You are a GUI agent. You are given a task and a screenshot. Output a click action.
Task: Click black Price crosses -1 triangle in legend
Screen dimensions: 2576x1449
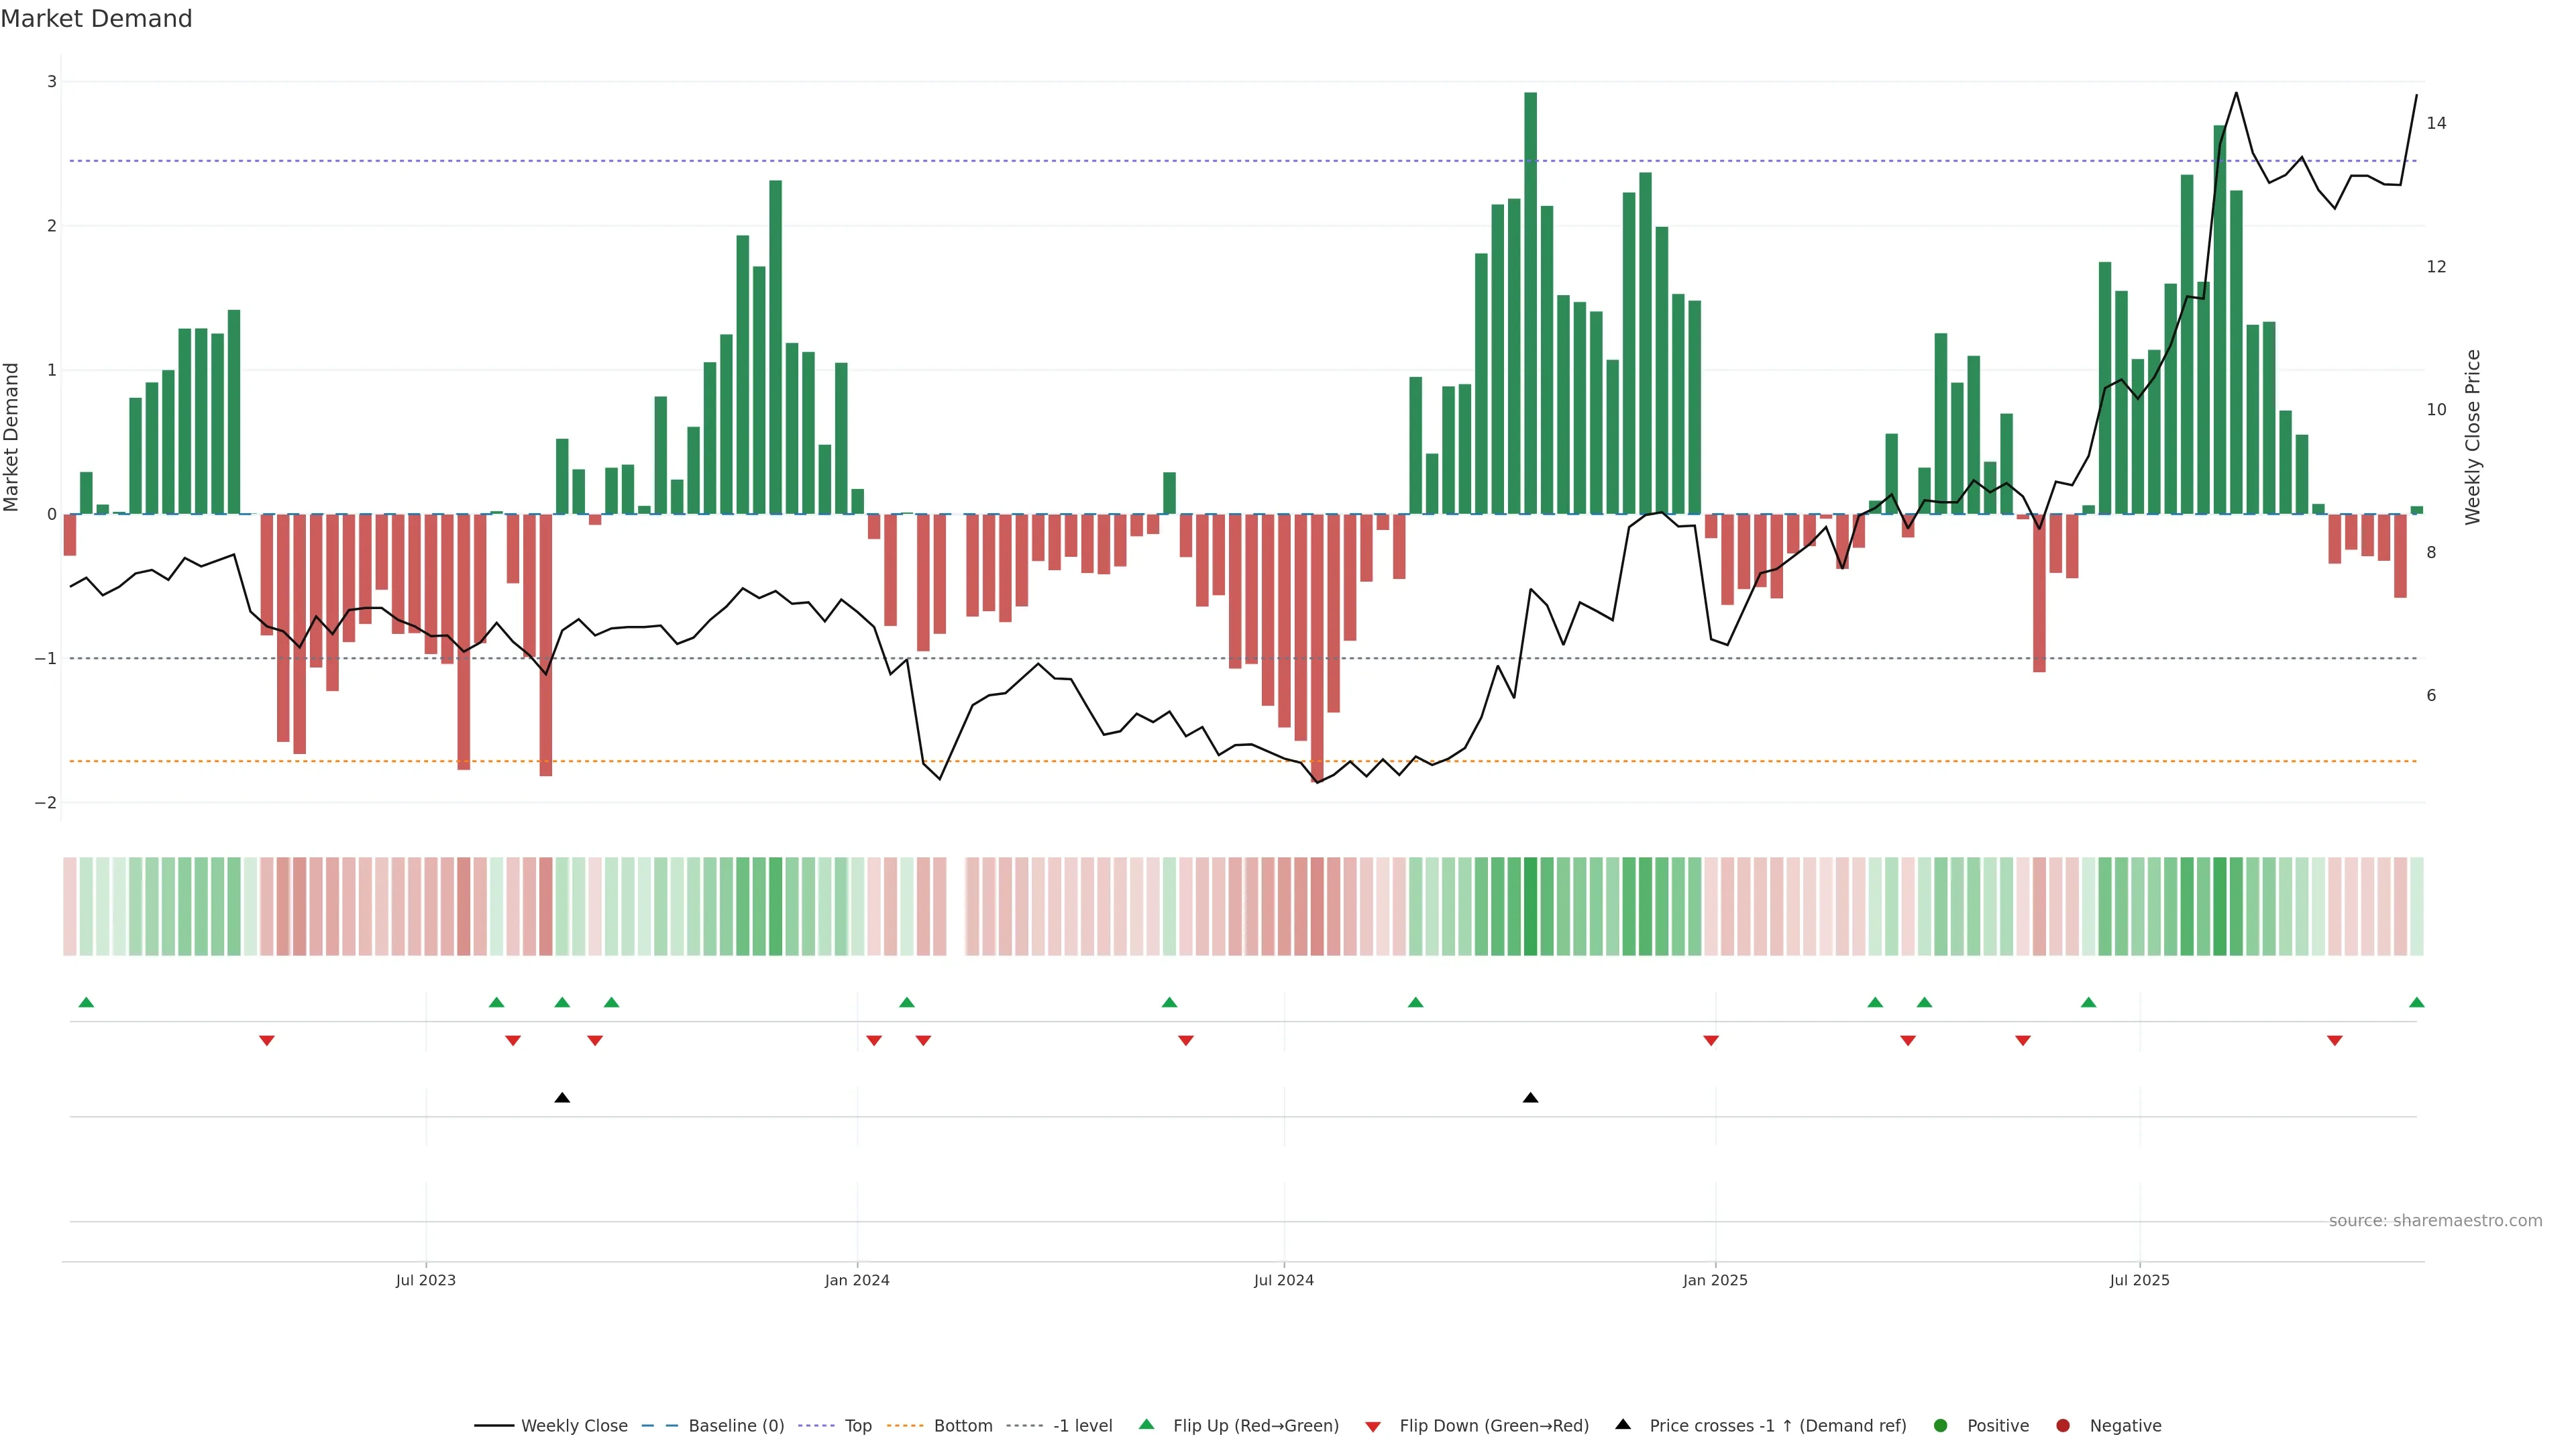click(x=1623, y=1424)
